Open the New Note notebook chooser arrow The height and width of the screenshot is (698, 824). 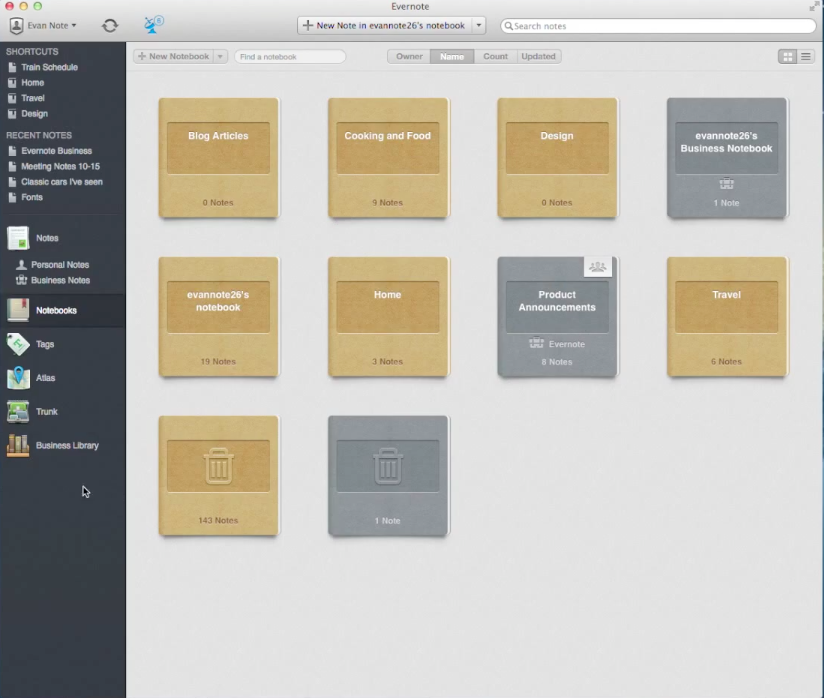pyautogui.click(x=479, y=25)
